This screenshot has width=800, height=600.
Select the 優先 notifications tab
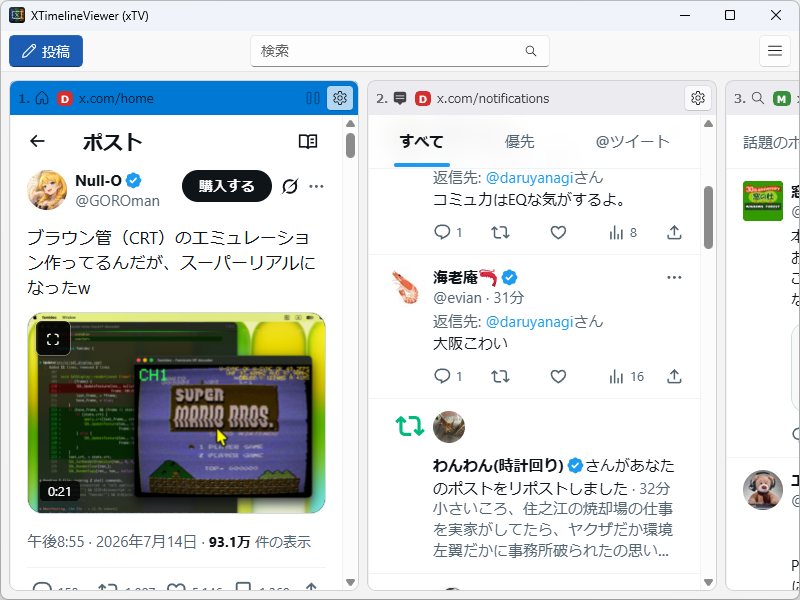519,141
